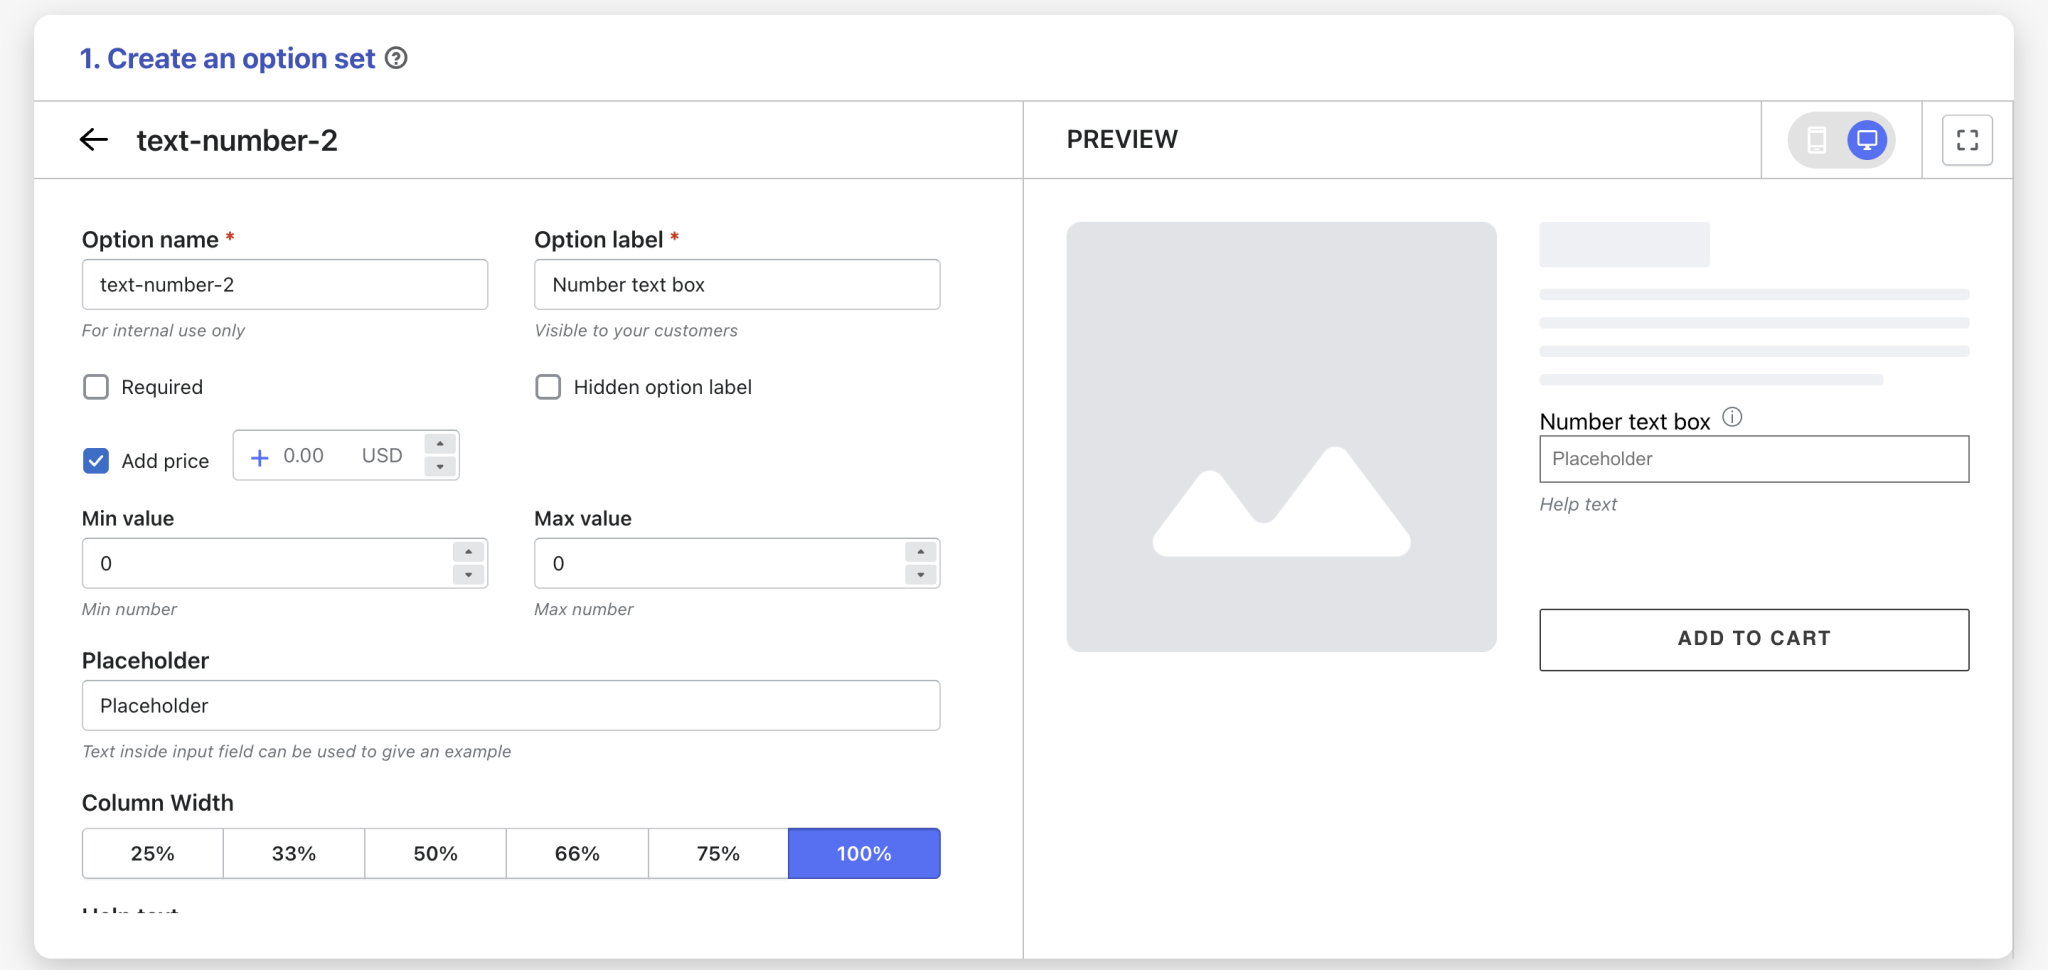Uncheck the Add price checkbox
The width and height of the screenshot is (2048, 970).
coord(96,460)
